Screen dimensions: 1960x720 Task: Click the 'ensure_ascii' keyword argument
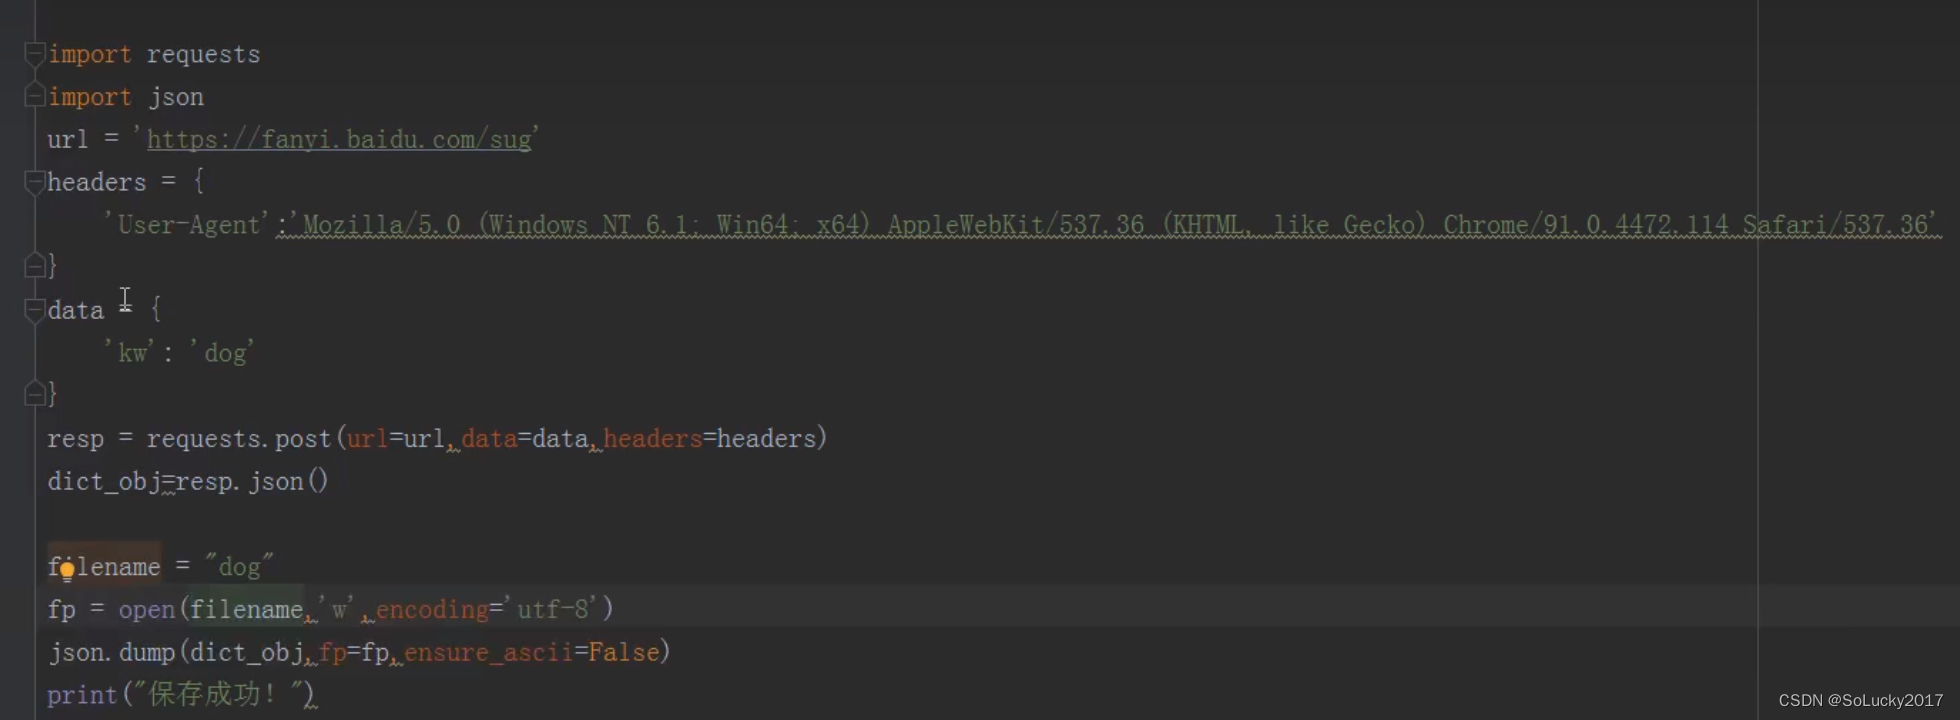[488, 653]
